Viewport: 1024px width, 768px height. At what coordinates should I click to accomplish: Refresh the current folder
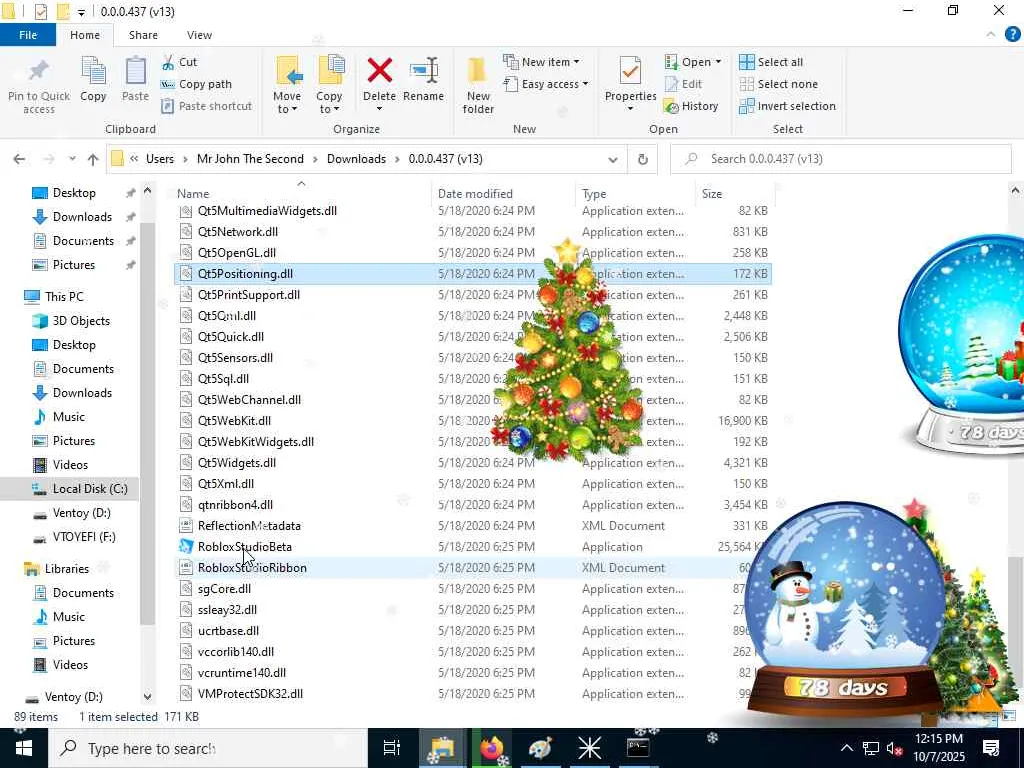pos(643,159)
